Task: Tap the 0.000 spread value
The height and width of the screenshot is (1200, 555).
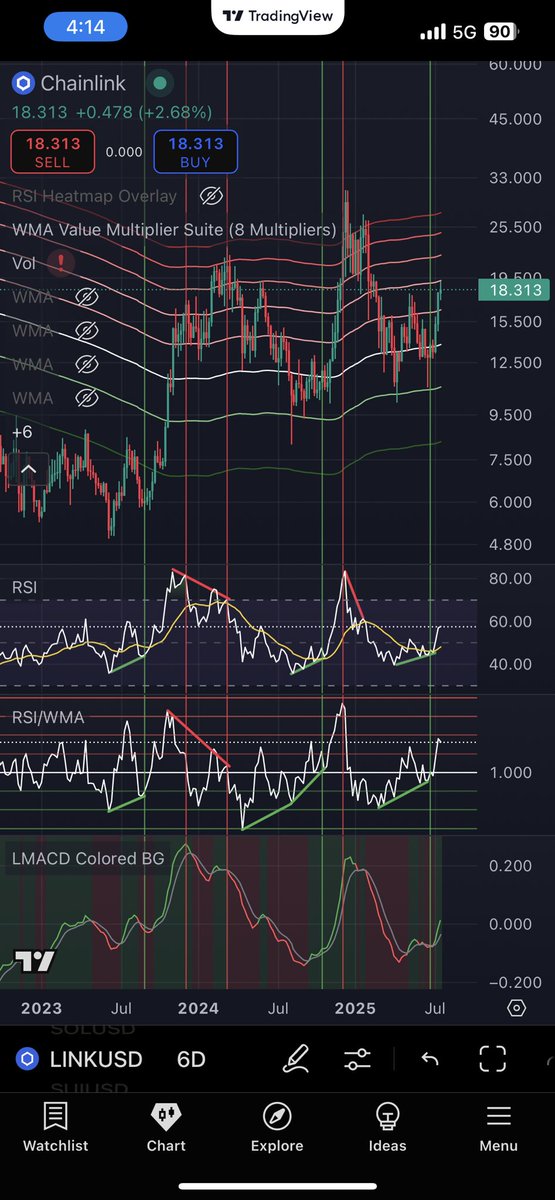Action: (x=124, y=152)
